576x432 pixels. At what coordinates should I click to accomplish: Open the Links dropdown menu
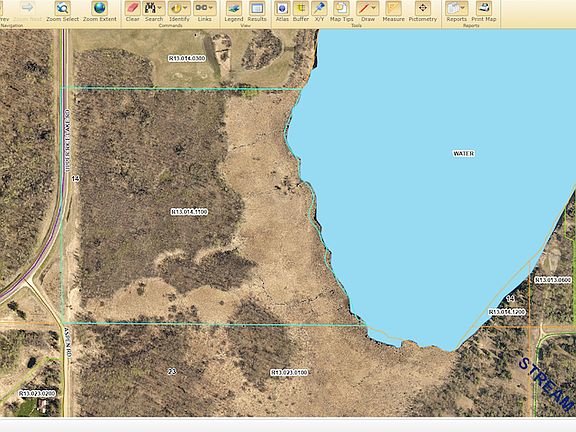tap(210, 8)
